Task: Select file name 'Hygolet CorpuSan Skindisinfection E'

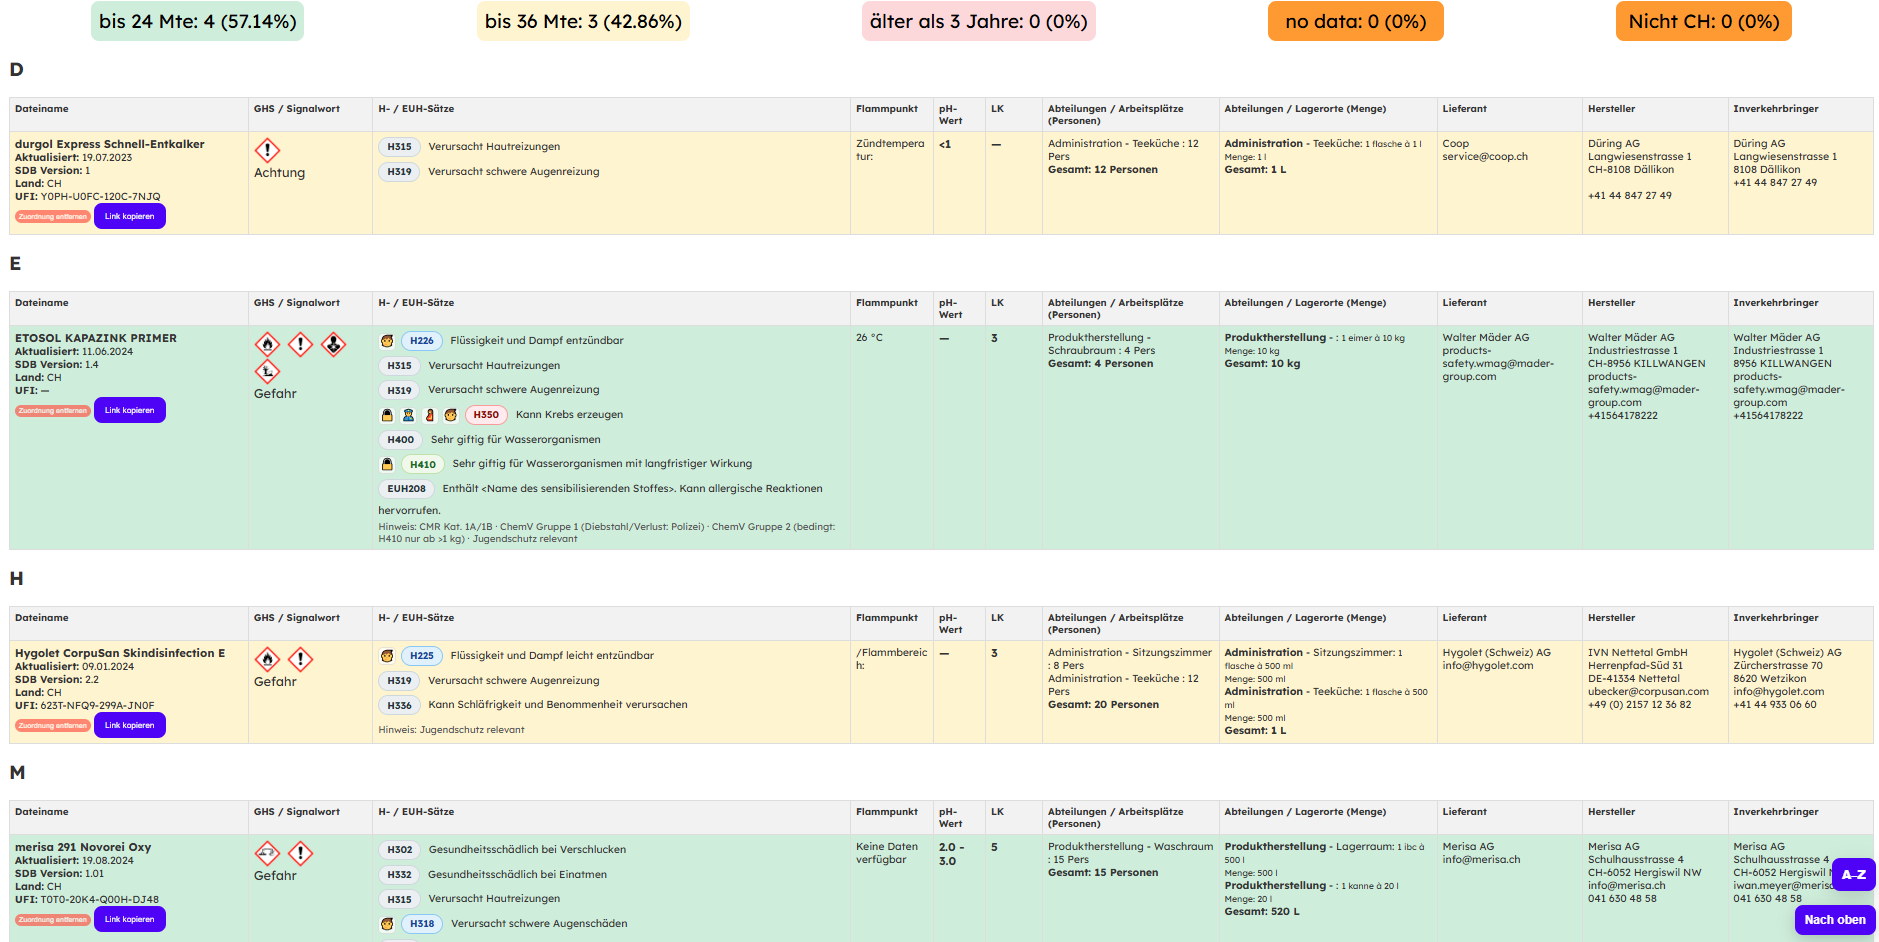Action: tap(120, 653)
